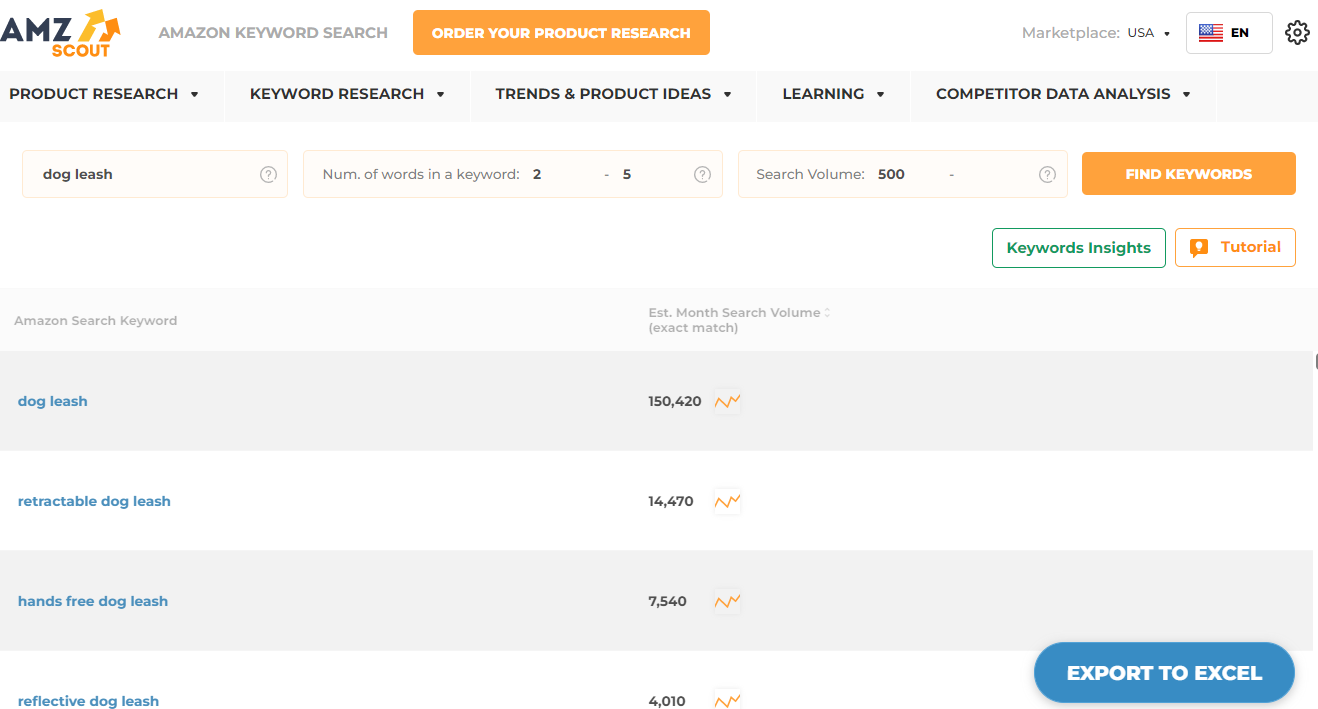Click the Tutorial flag icon
The width and height of the screenshot is (1318, 709).
tap(1200, 247)
